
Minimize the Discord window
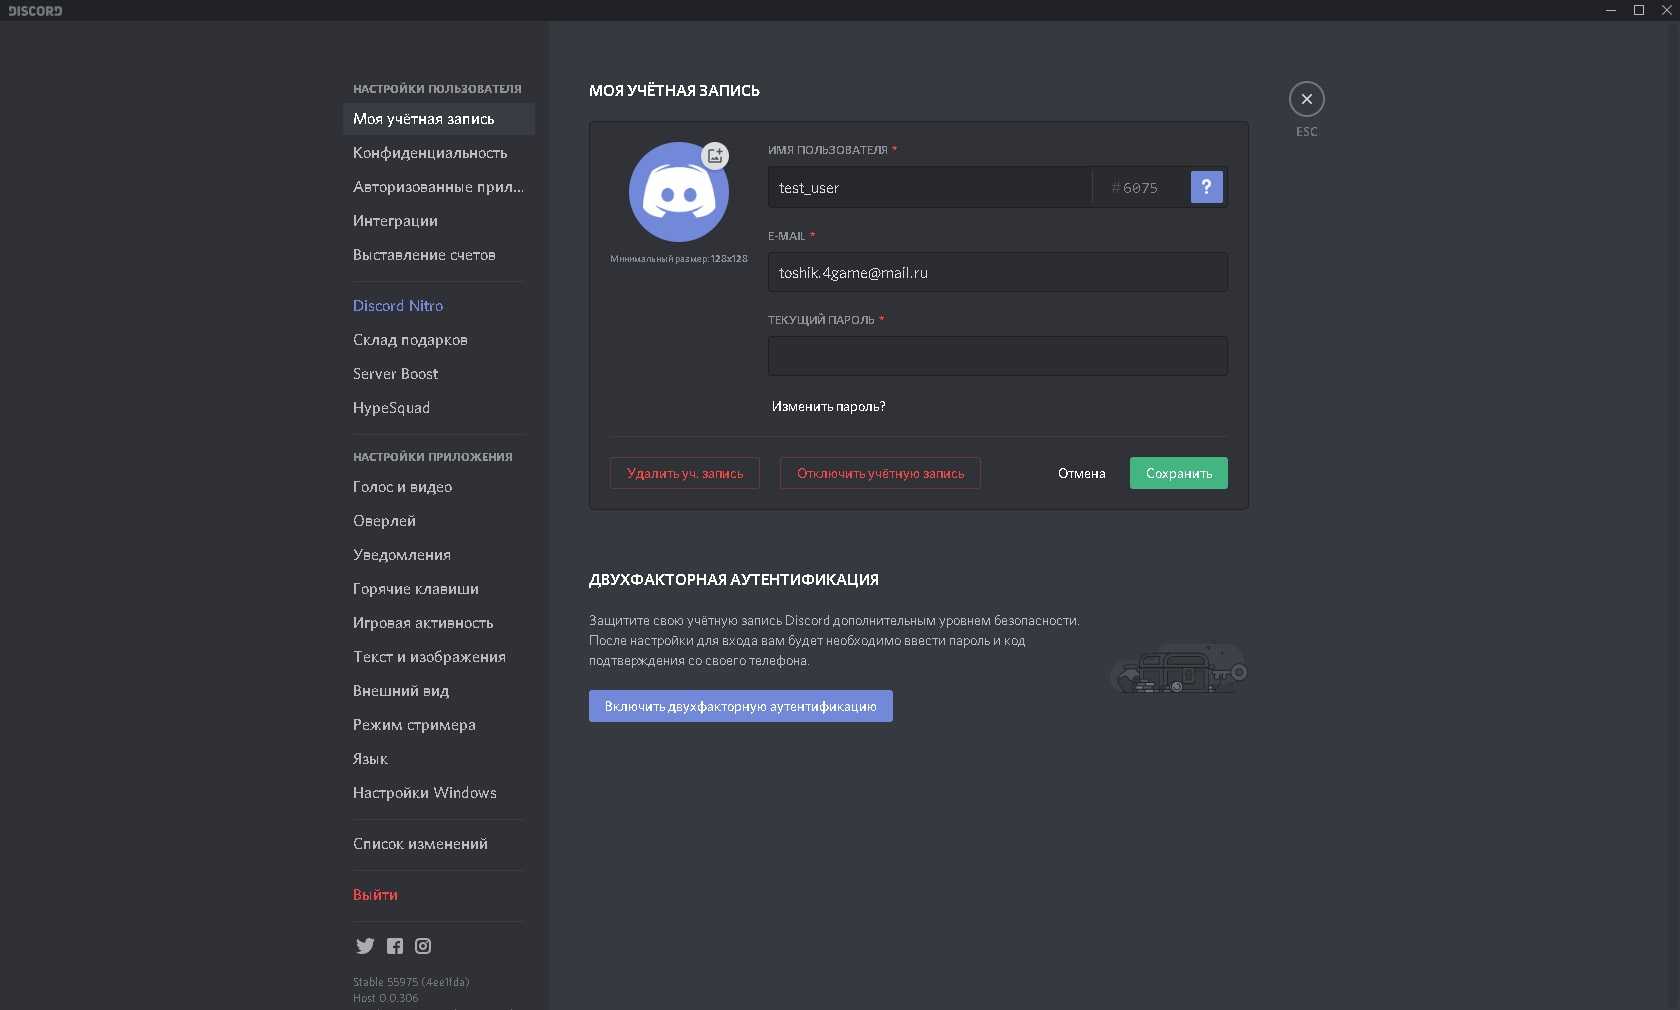click(x=1610, y=10)
